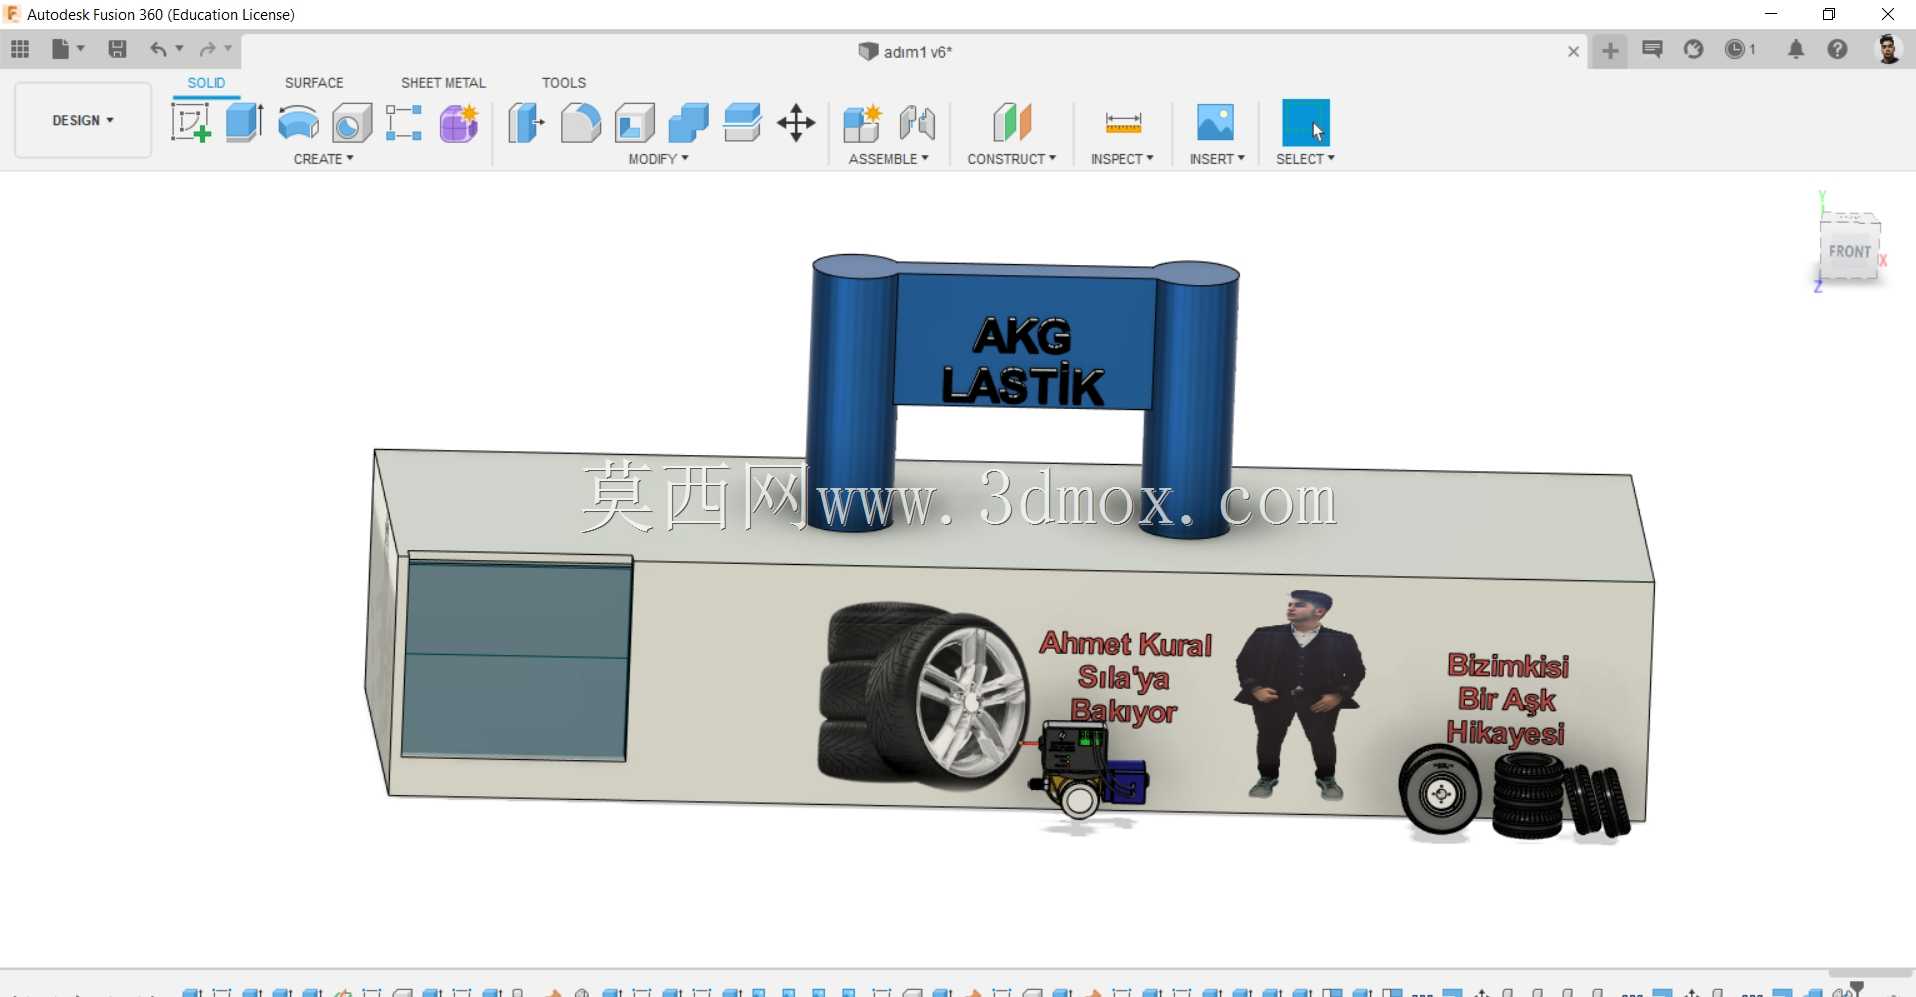
Task: Select the Move/Copy arrows tool
Action: (796, 123)
